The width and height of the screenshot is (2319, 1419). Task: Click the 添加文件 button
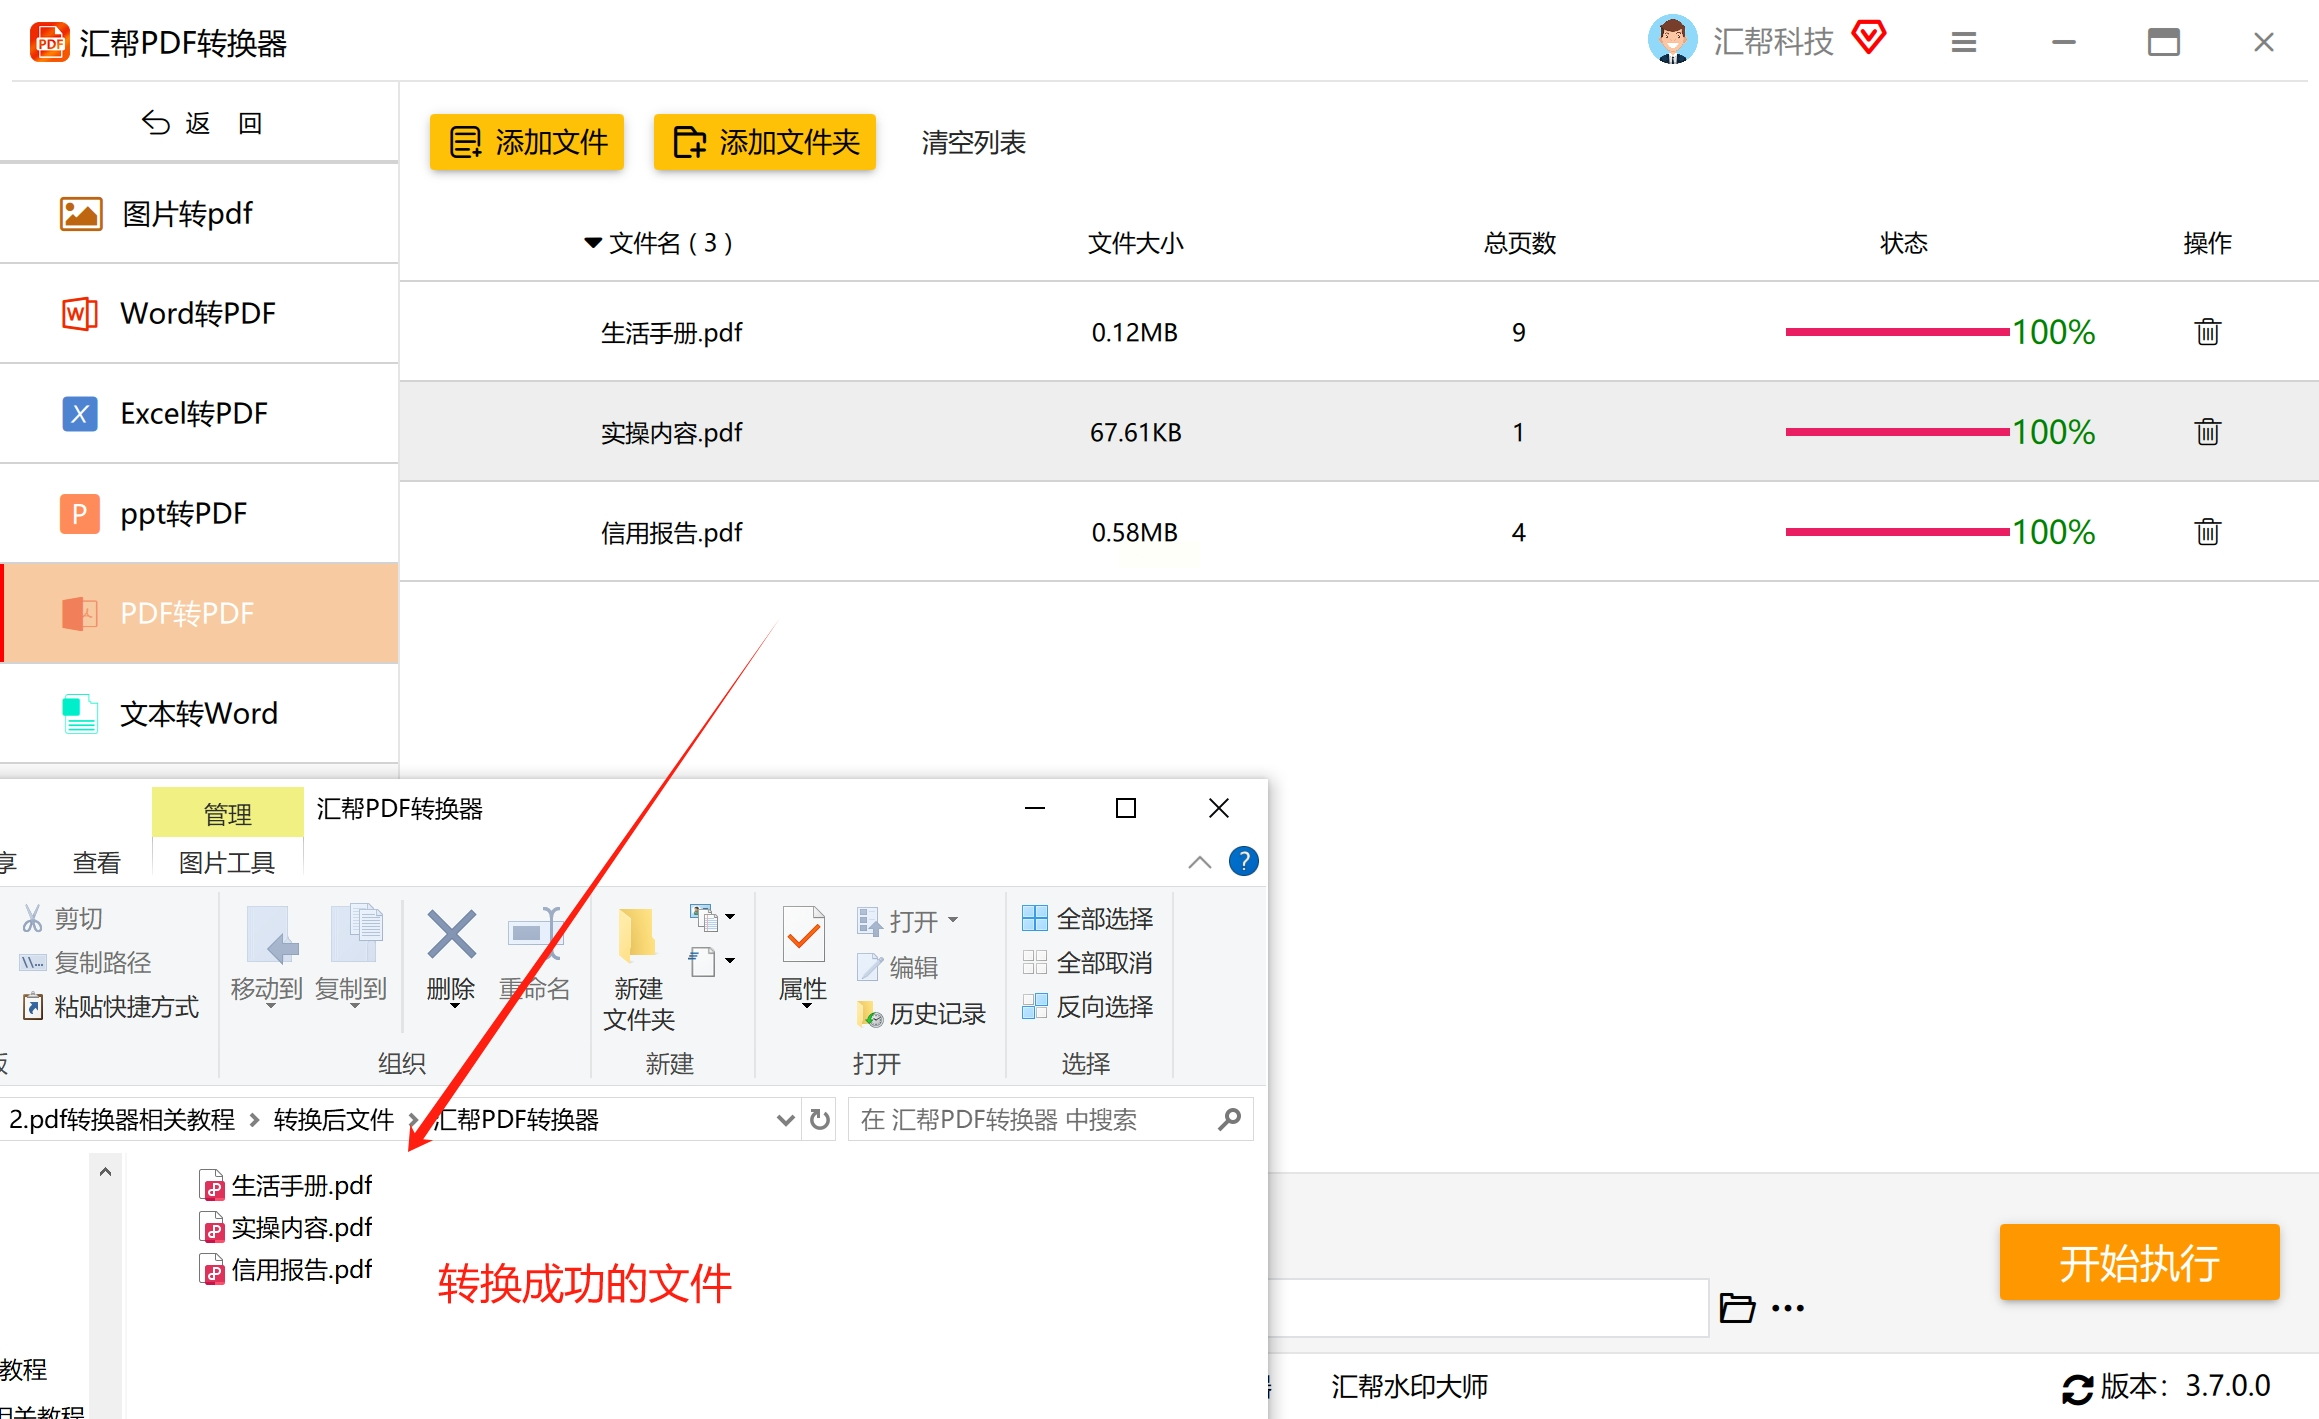tap(527, 142)
